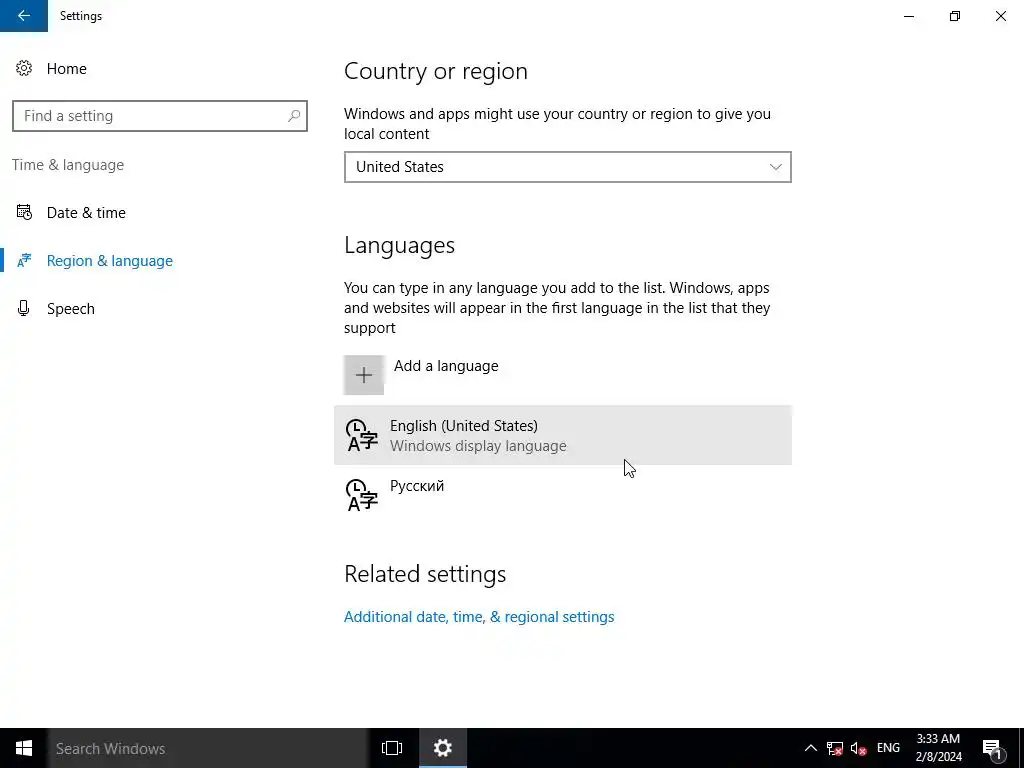Image resolution: width=1024 pixels, height=768 pixels.
Task: Click the English (United States) language icon
Action: [x=362, y=436]
